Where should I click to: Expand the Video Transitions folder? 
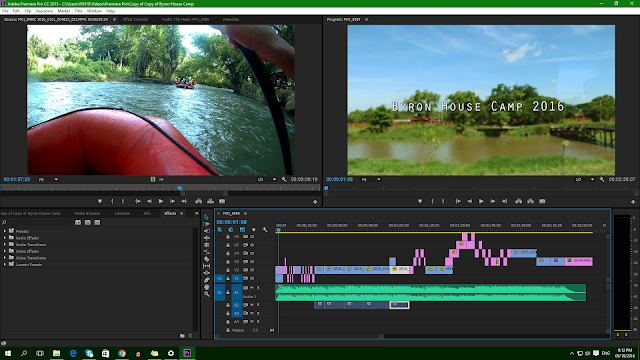pyautogui.click(x=5, y=258)
